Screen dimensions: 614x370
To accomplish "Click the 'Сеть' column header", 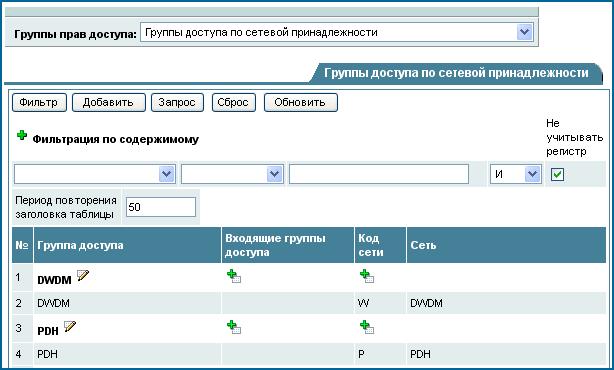I will pyautogui.click(x=506, y=245).
